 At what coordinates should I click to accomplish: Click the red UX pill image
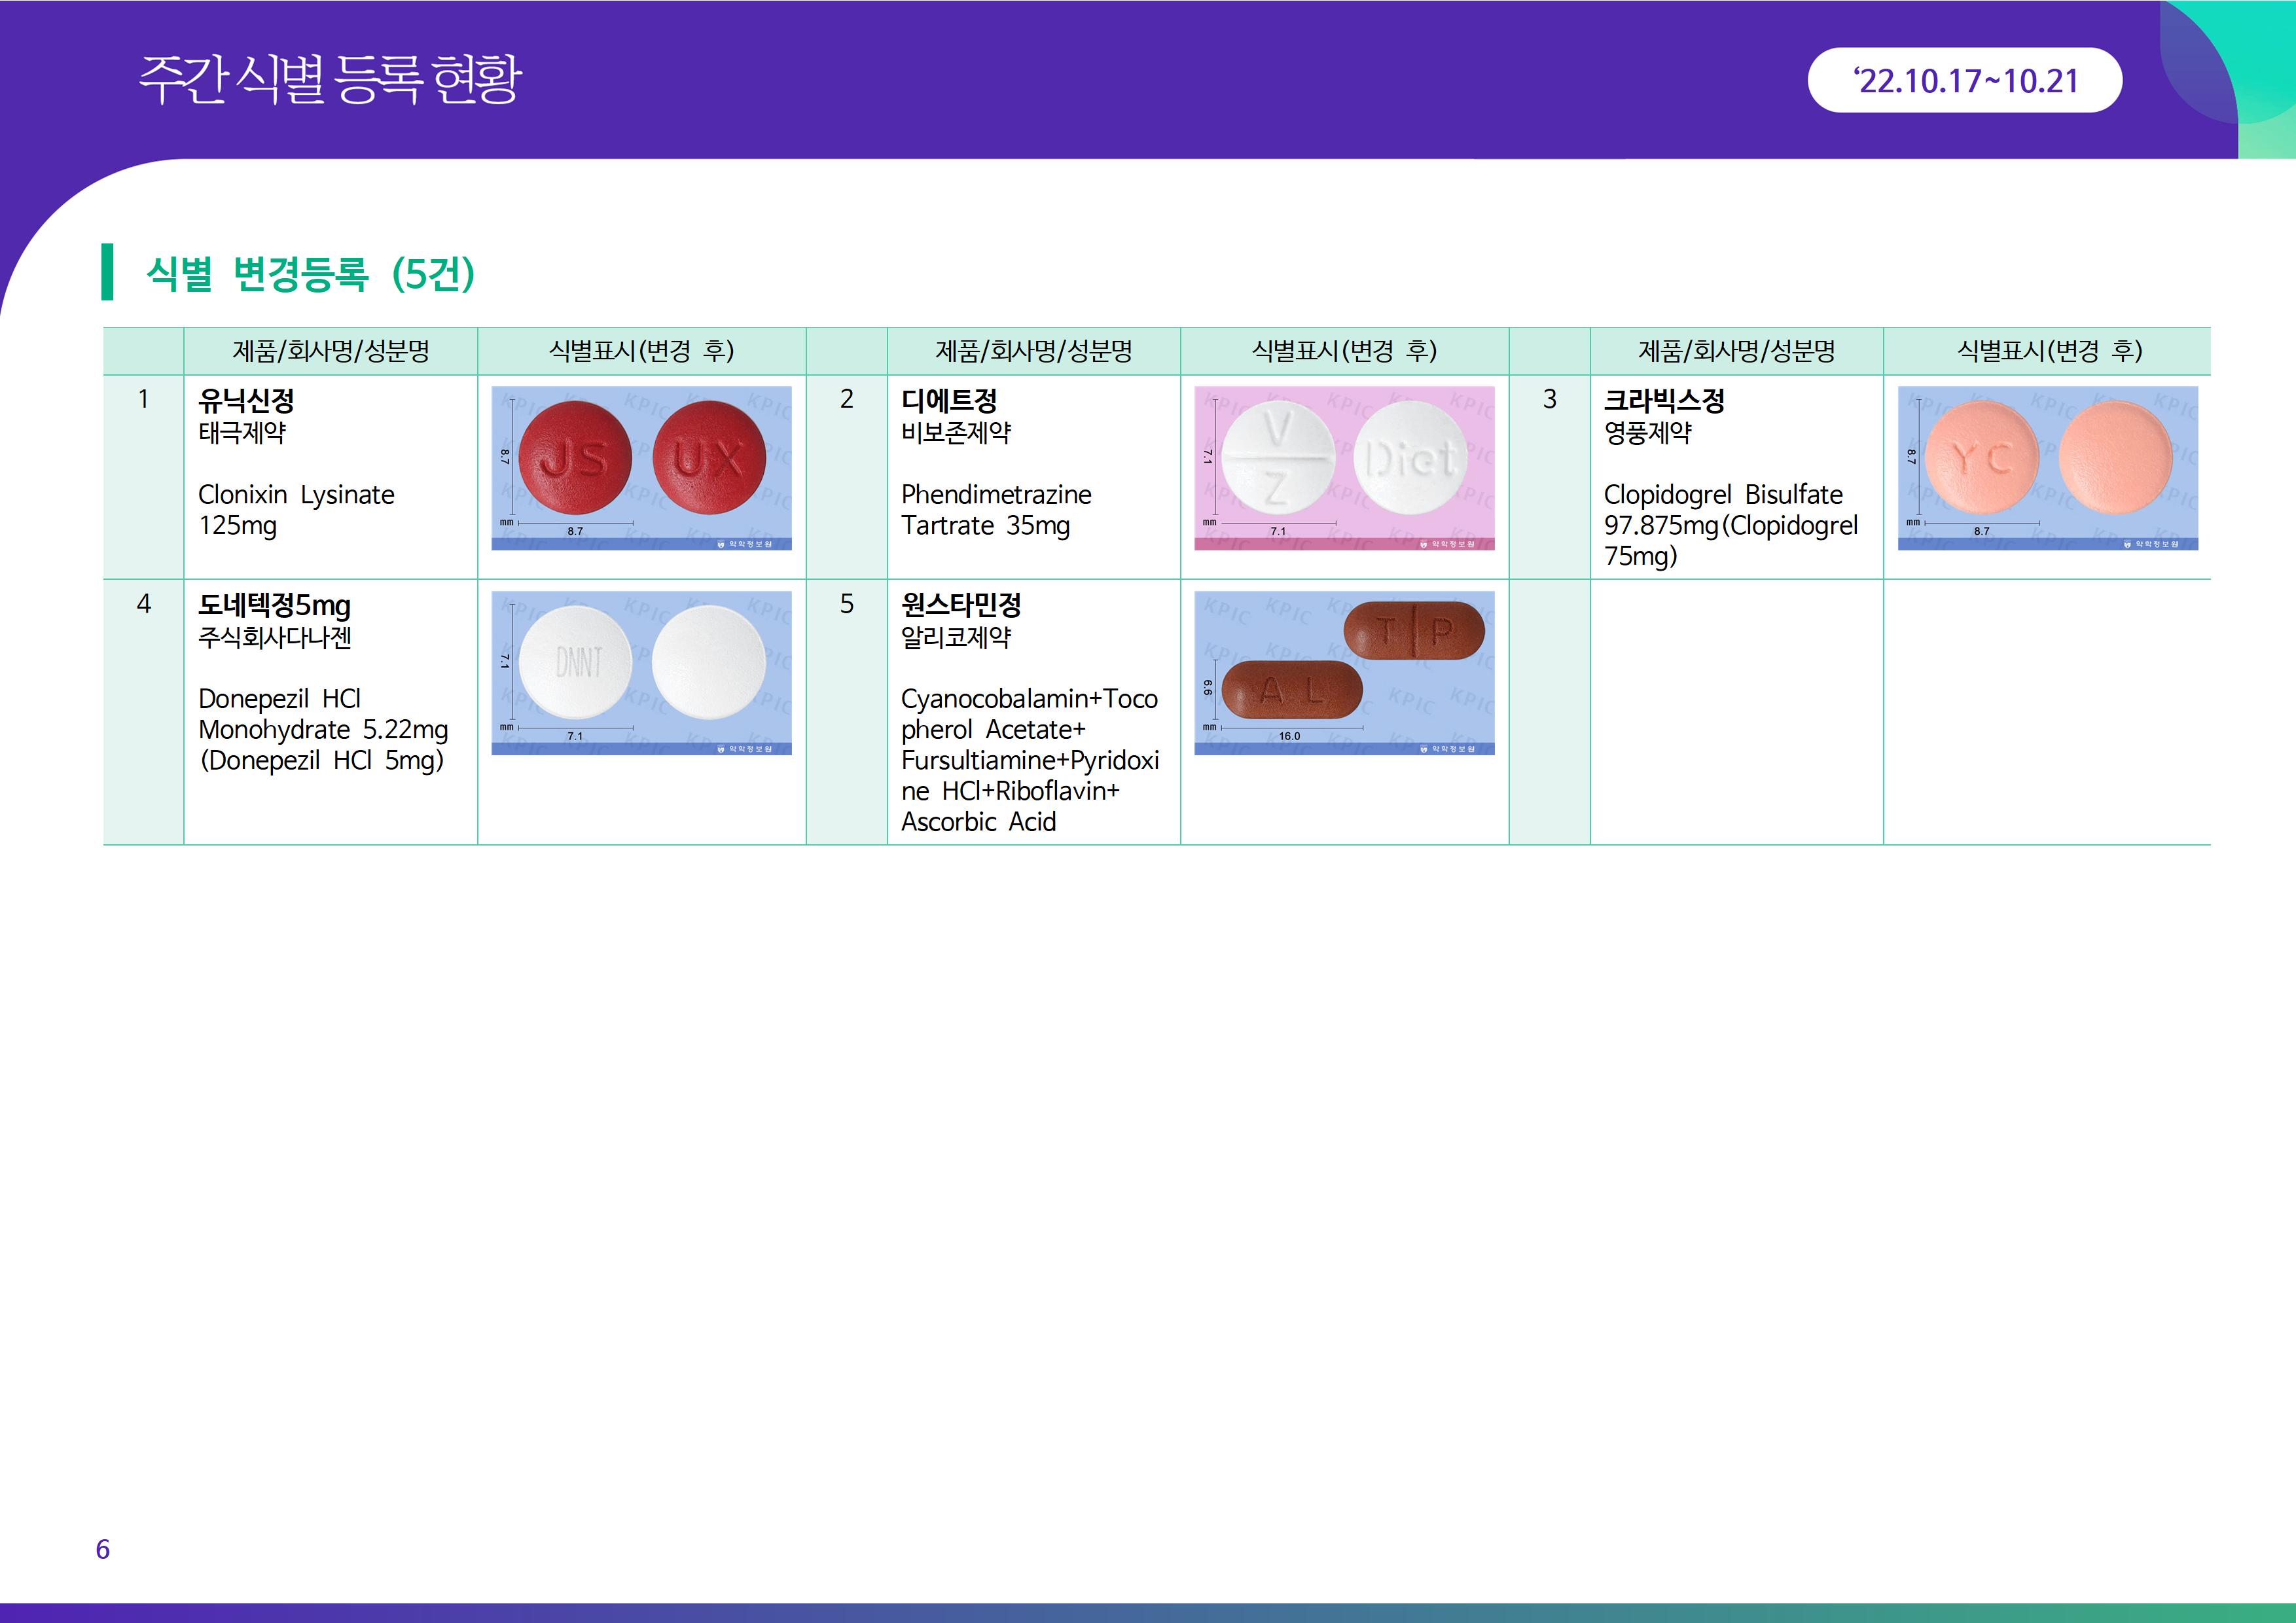(709, 458)
